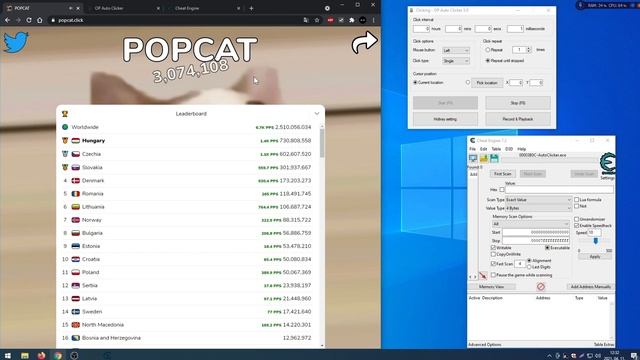The height and width of the screenshot is (360, 640).
Task: Click Cheat Engine save floppy icon
Action: [x=494, y=158]
